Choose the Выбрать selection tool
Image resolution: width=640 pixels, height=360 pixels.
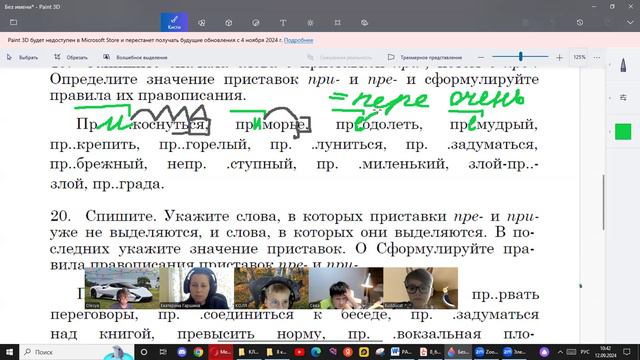coord(22,58)
